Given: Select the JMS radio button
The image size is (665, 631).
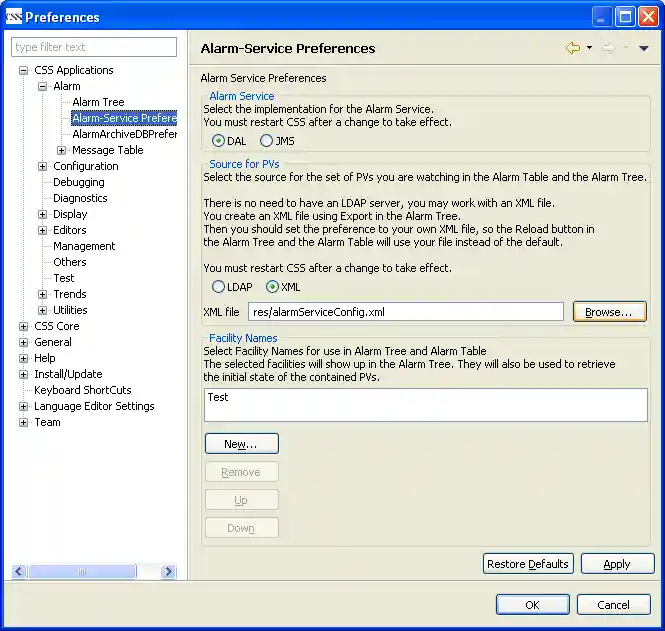Looking at the screenshot, I should [267, 141].
